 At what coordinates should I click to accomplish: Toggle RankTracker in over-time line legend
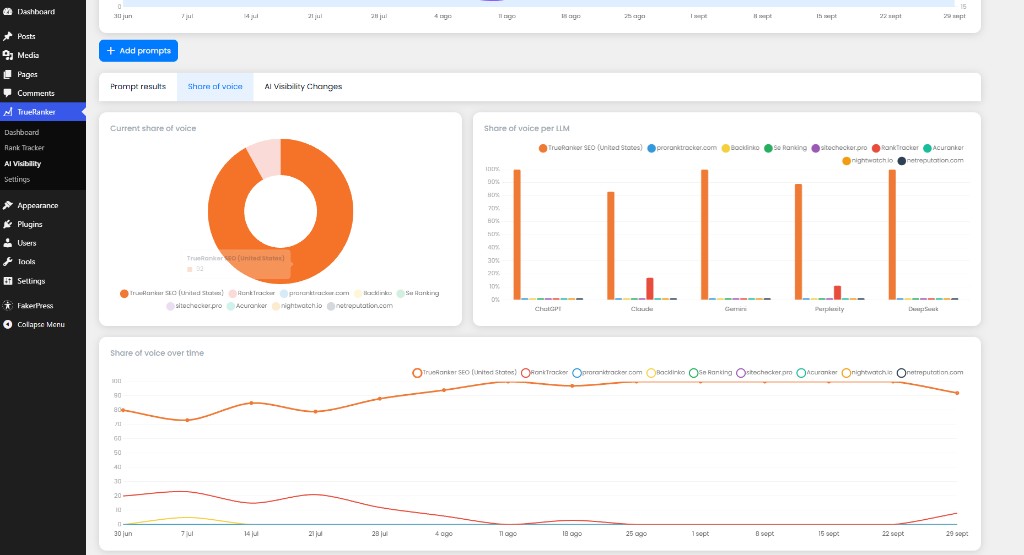click(x=545, y=373)
